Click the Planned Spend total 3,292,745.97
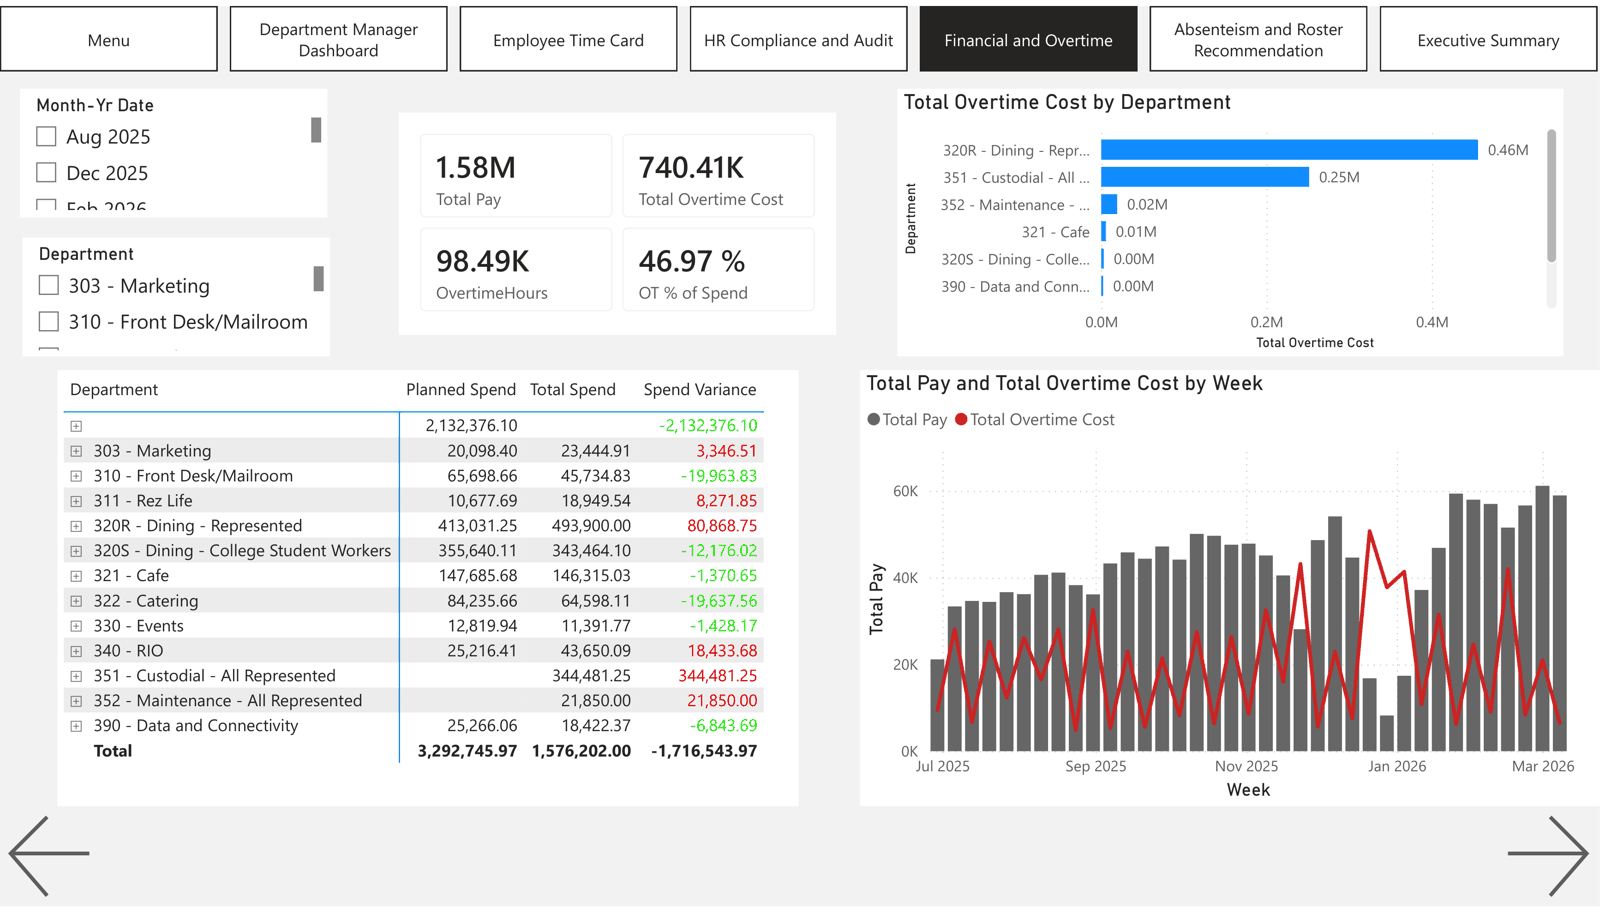The image size is (1600, 913). [x=467, y=751]
